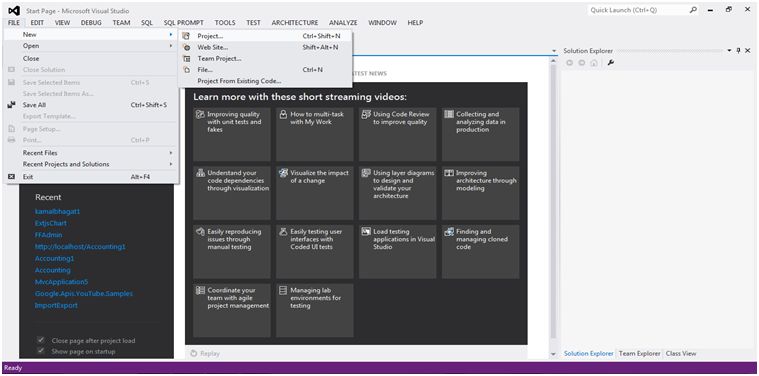This screenshot has width=759, height=376.
Task: Click Solution Explorer home icon
Action: click(x=594, y=62)
